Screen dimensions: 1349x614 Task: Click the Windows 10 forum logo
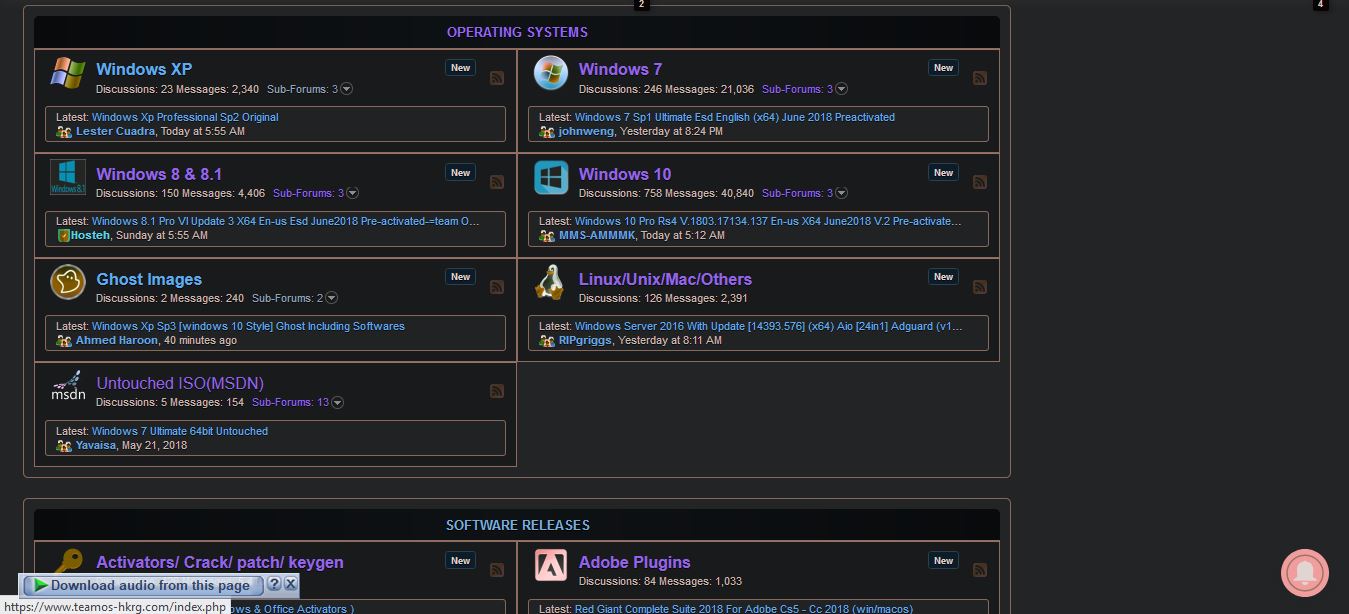coord(551,177)
